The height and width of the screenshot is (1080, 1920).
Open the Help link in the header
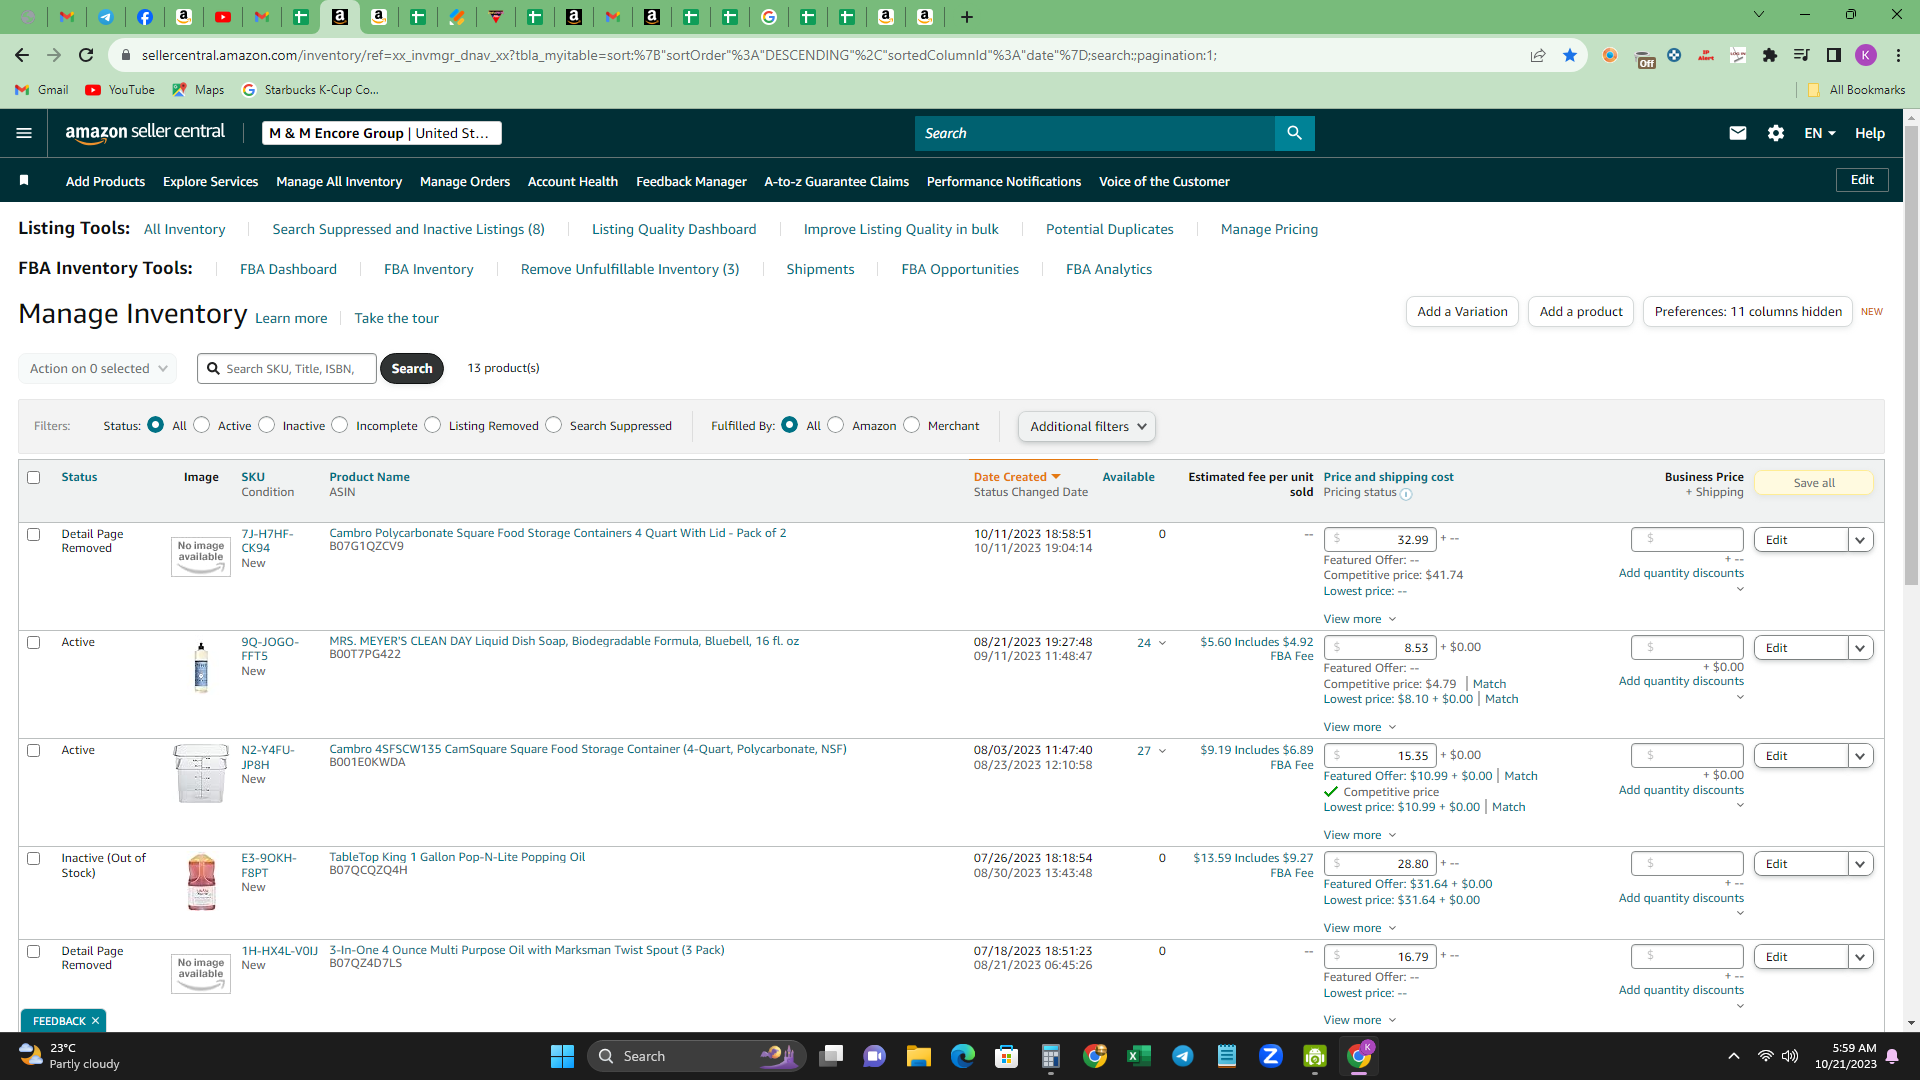click(x=1870, y=133)
